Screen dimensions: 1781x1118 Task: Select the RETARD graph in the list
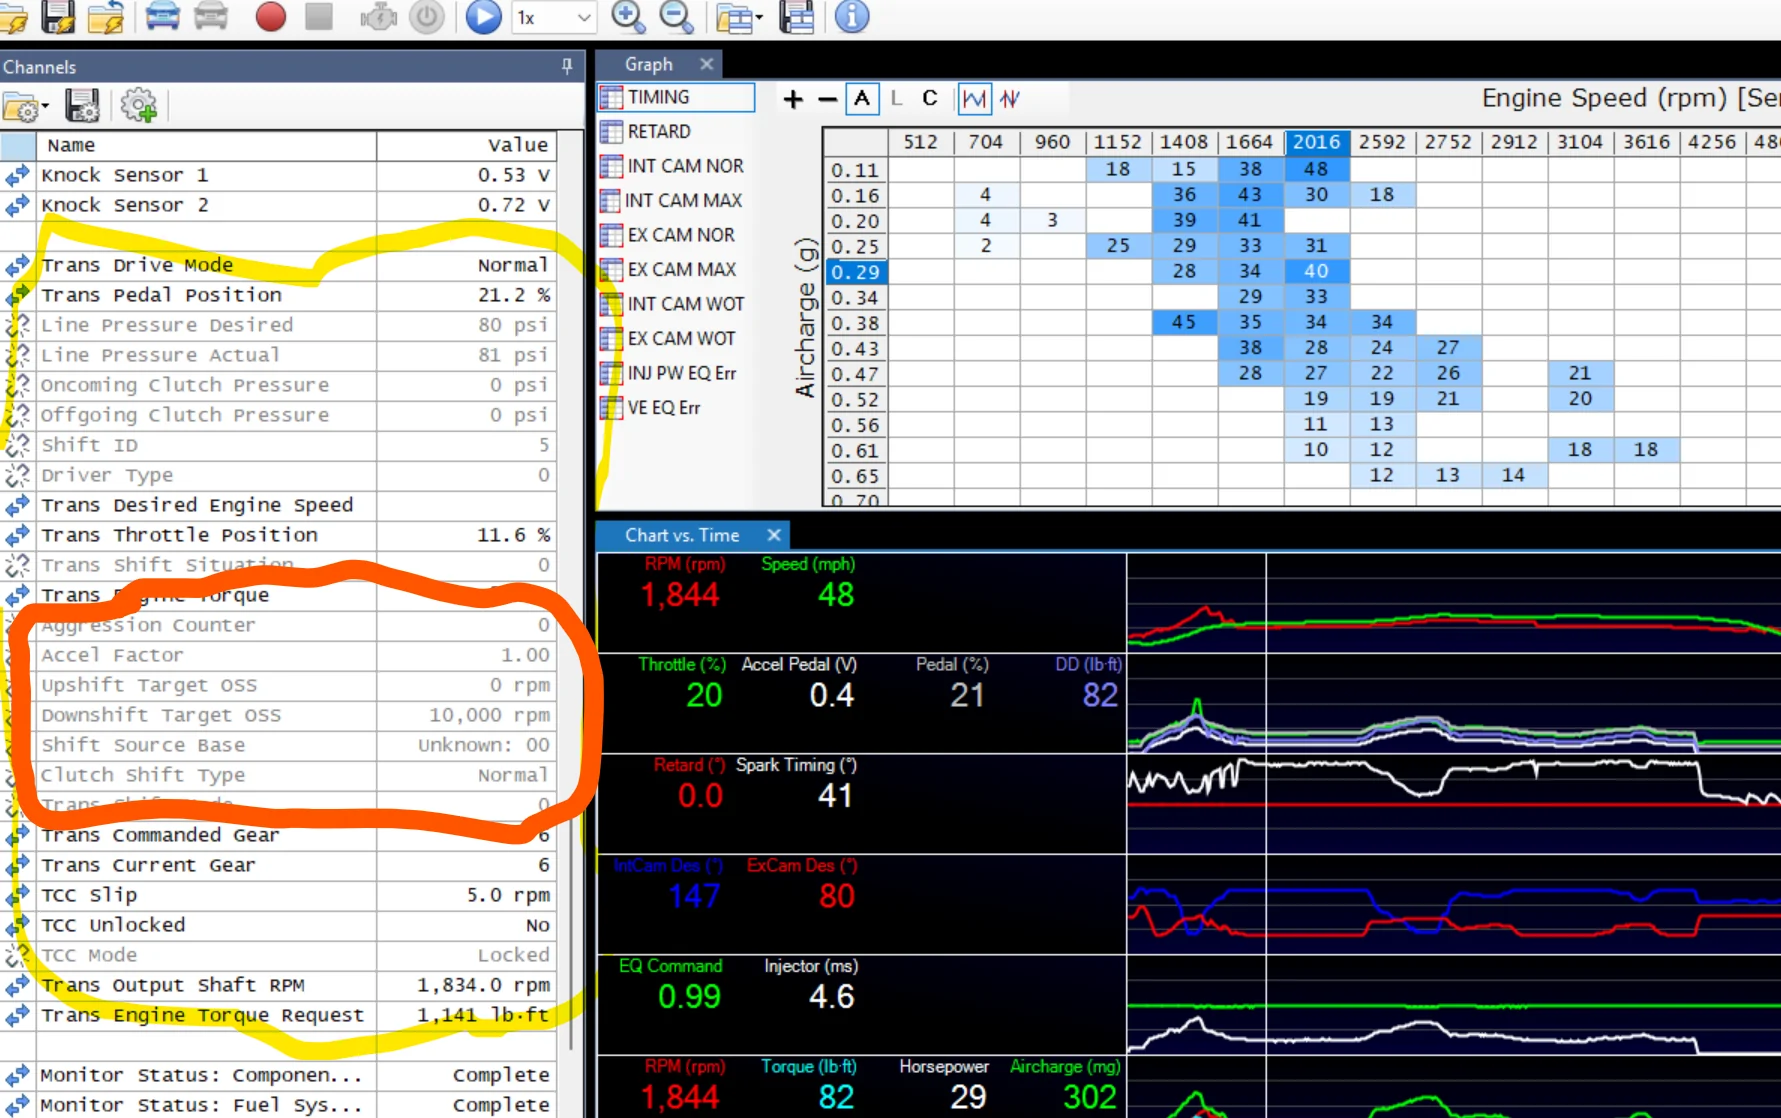point(646,131)
